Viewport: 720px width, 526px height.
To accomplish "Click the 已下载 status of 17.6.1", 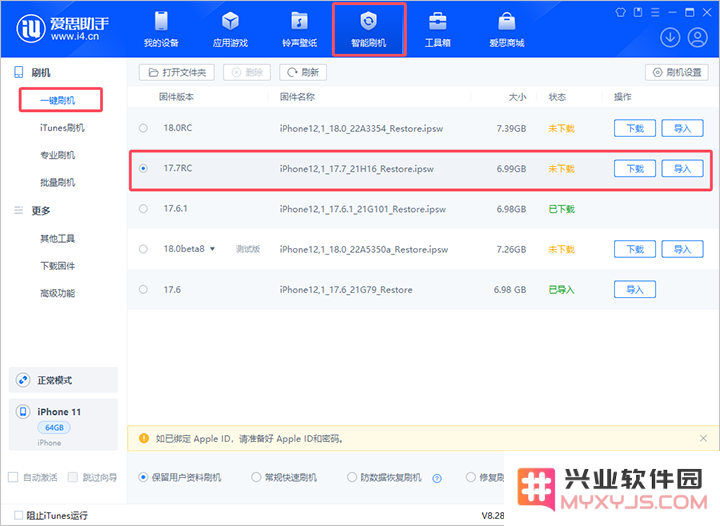I will (562, 209).
